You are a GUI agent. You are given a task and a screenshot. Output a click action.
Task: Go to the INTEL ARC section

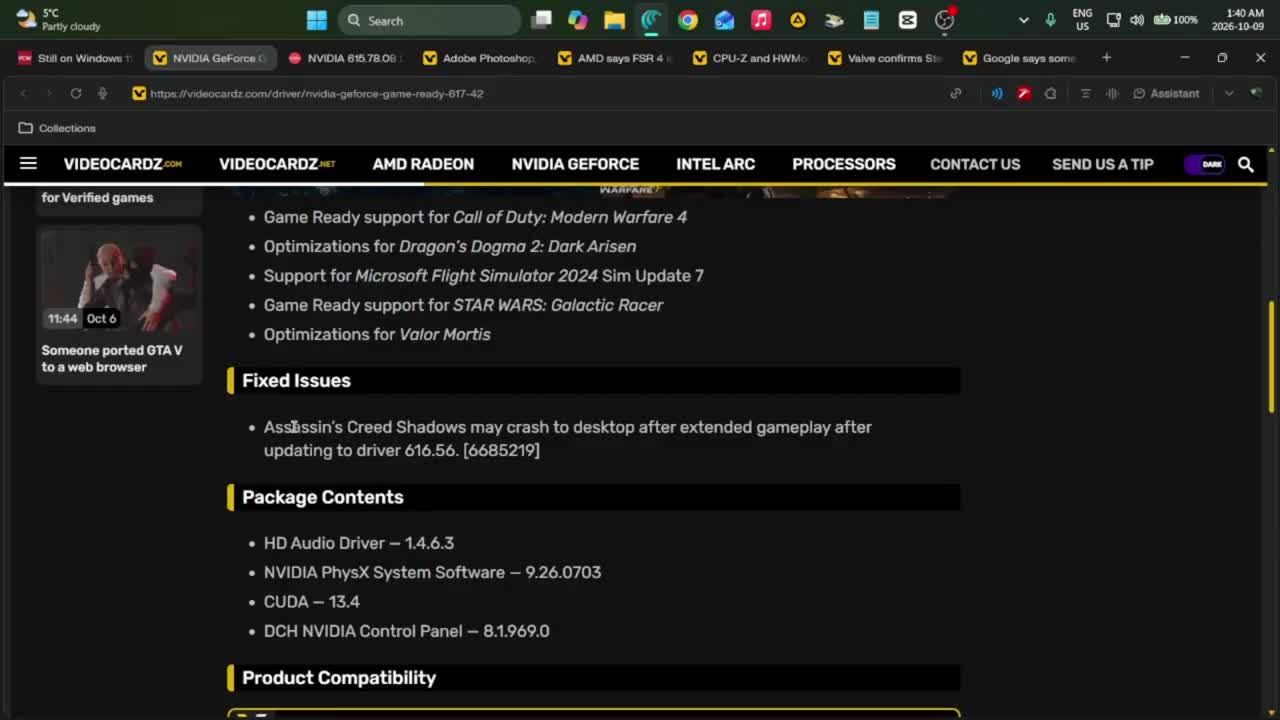[x=715, y=164]
